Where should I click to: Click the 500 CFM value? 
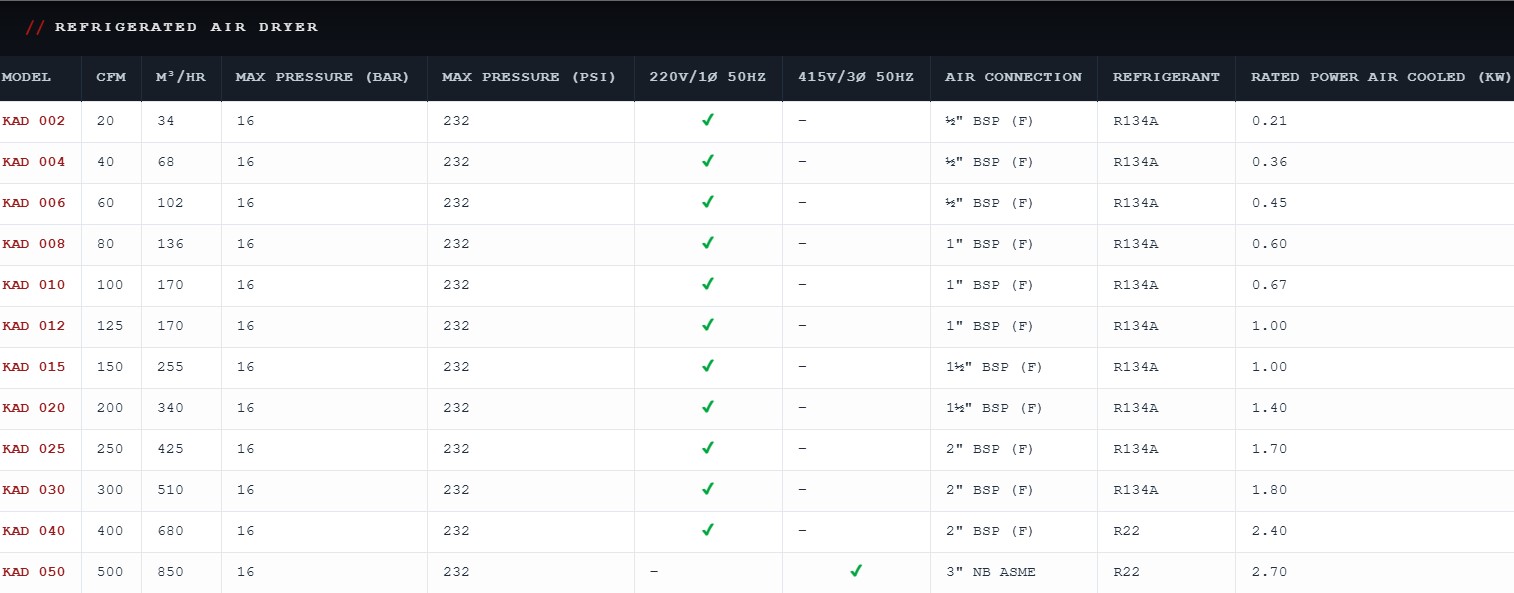click(x=110, y=572)
